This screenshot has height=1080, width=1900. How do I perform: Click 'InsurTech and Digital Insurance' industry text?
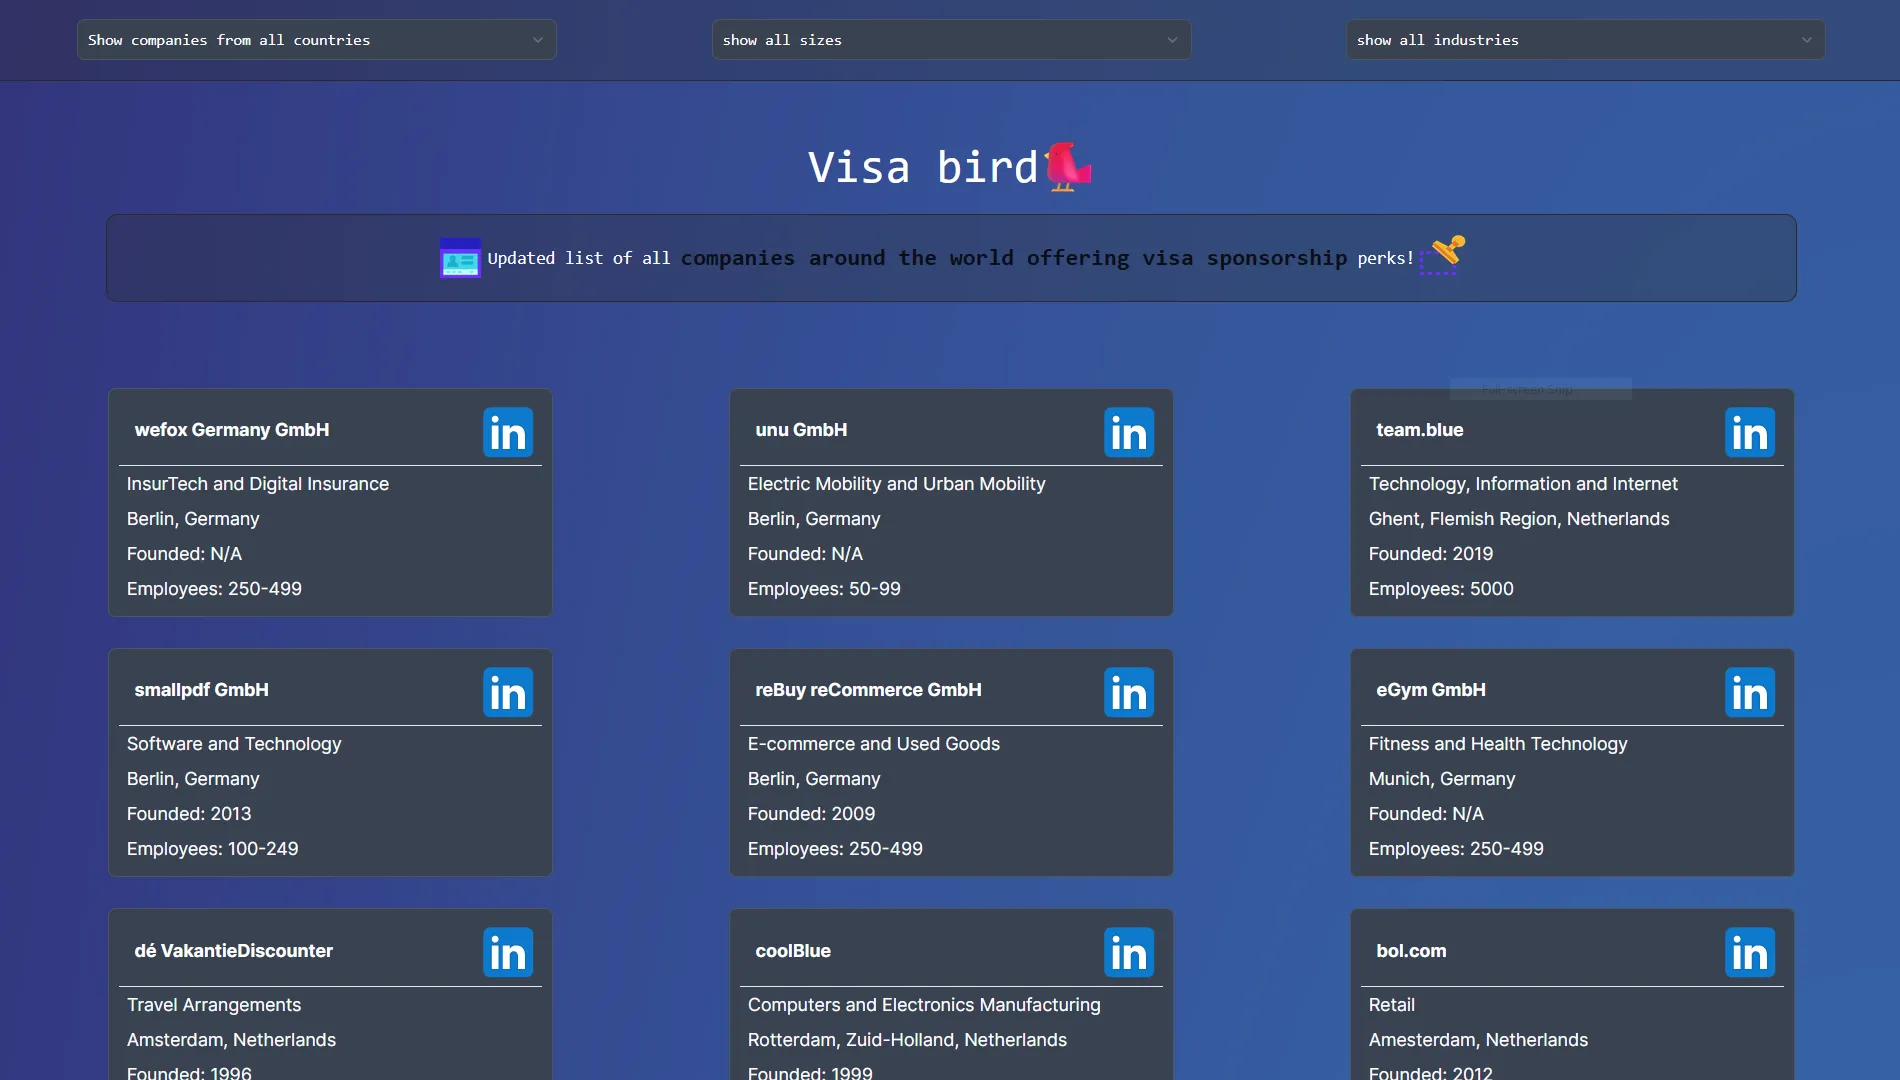(258, 484)
